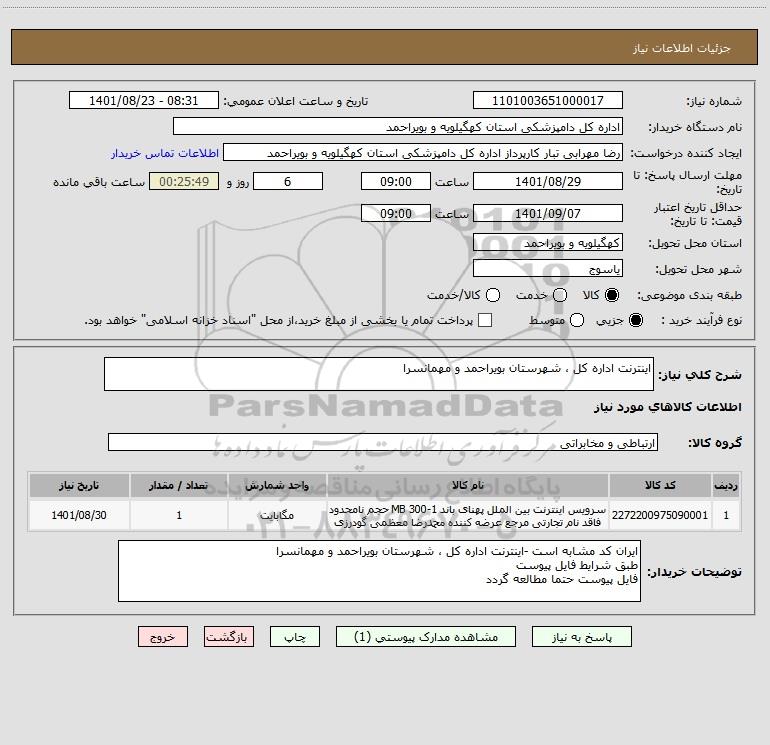Select the کالا/خدمت radio button

[493, 295]
